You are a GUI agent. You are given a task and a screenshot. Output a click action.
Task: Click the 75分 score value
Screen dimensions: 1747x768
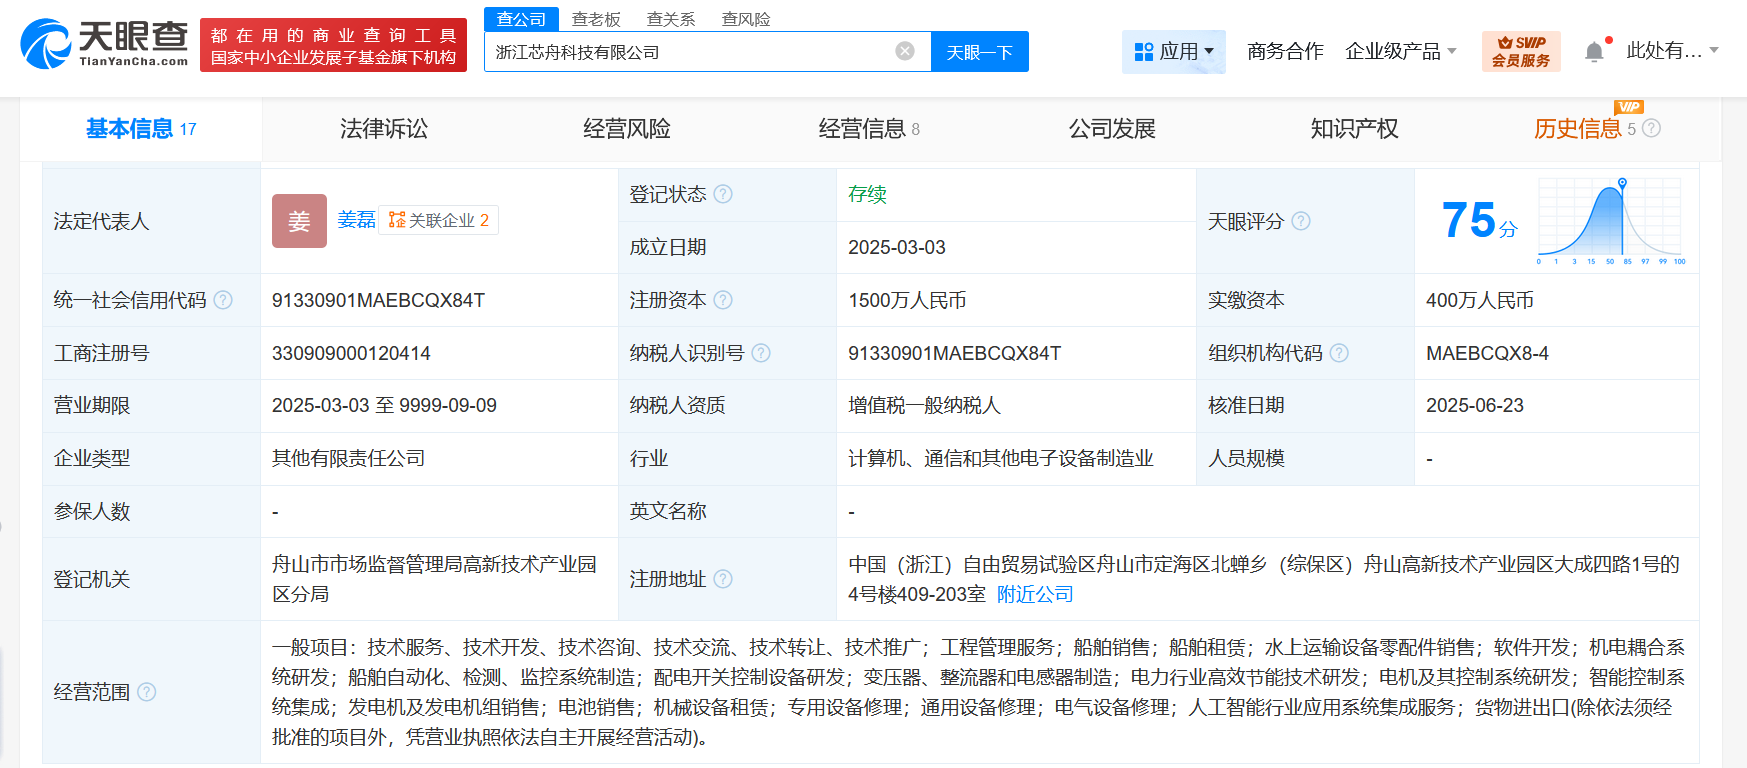click(x=1479, y=221)
